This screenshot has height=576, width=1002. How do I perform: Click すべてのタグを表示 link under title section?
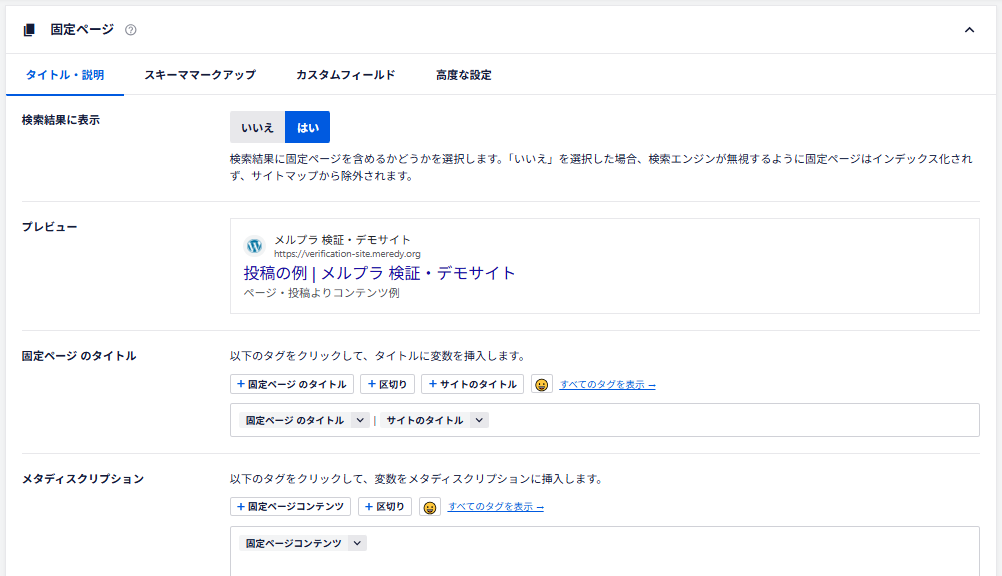point(607,385)
